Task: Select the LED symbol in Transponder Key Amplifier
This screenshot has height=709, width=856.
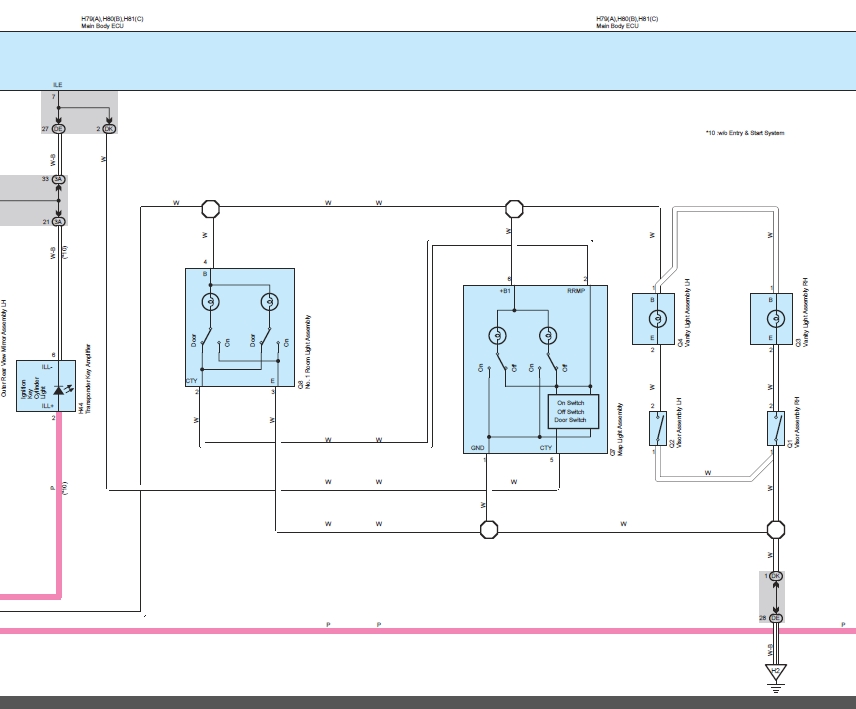Action: click(x=59, y=388)
